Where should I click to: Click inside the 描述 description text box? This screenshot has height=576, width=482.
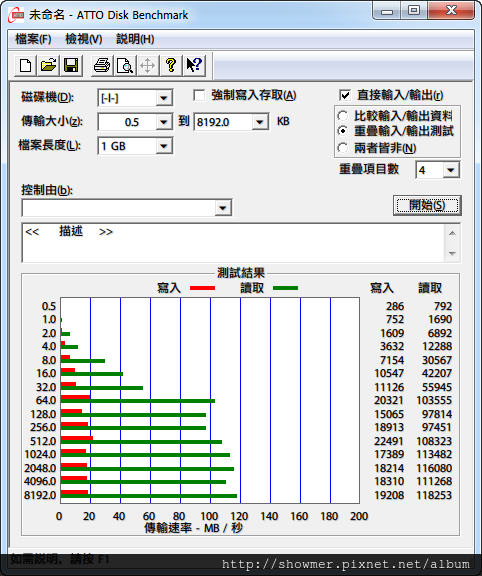point(233,243)
